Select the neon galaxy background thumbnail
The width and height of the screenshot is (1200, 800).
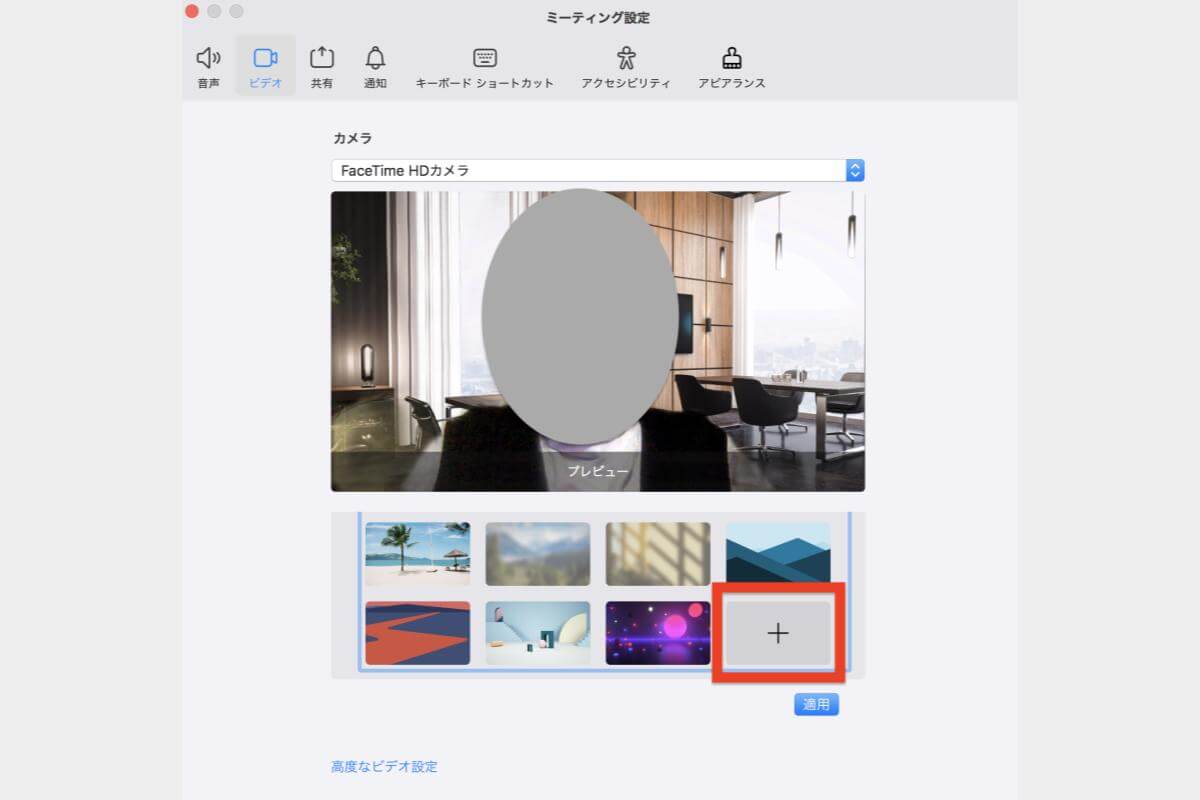pyautogui.click(x=658, y=632)
